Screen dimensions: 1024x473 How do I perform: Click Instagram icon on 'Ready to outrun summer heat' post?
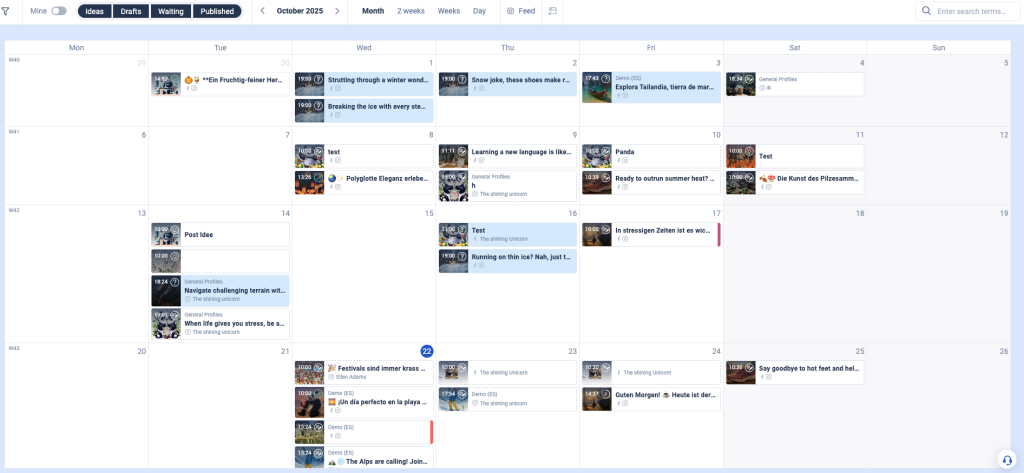click(x=625, y=187)
